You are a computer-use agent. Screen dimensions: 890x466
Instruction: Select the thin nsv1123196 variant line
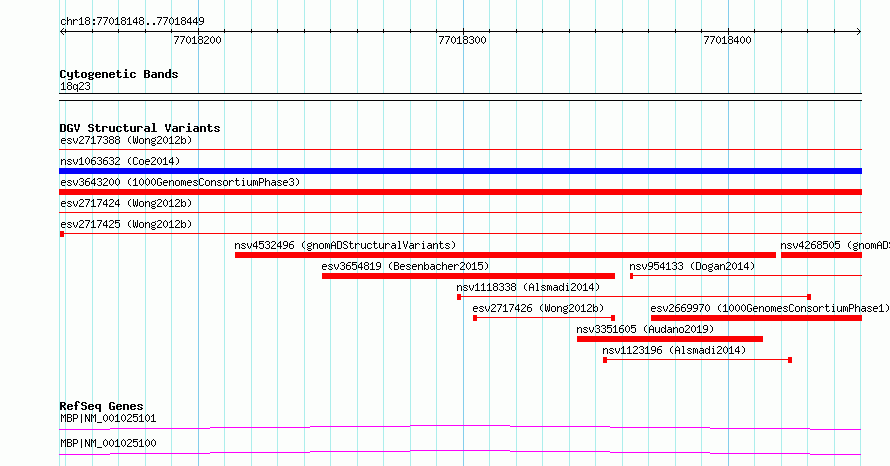(697, 360)
